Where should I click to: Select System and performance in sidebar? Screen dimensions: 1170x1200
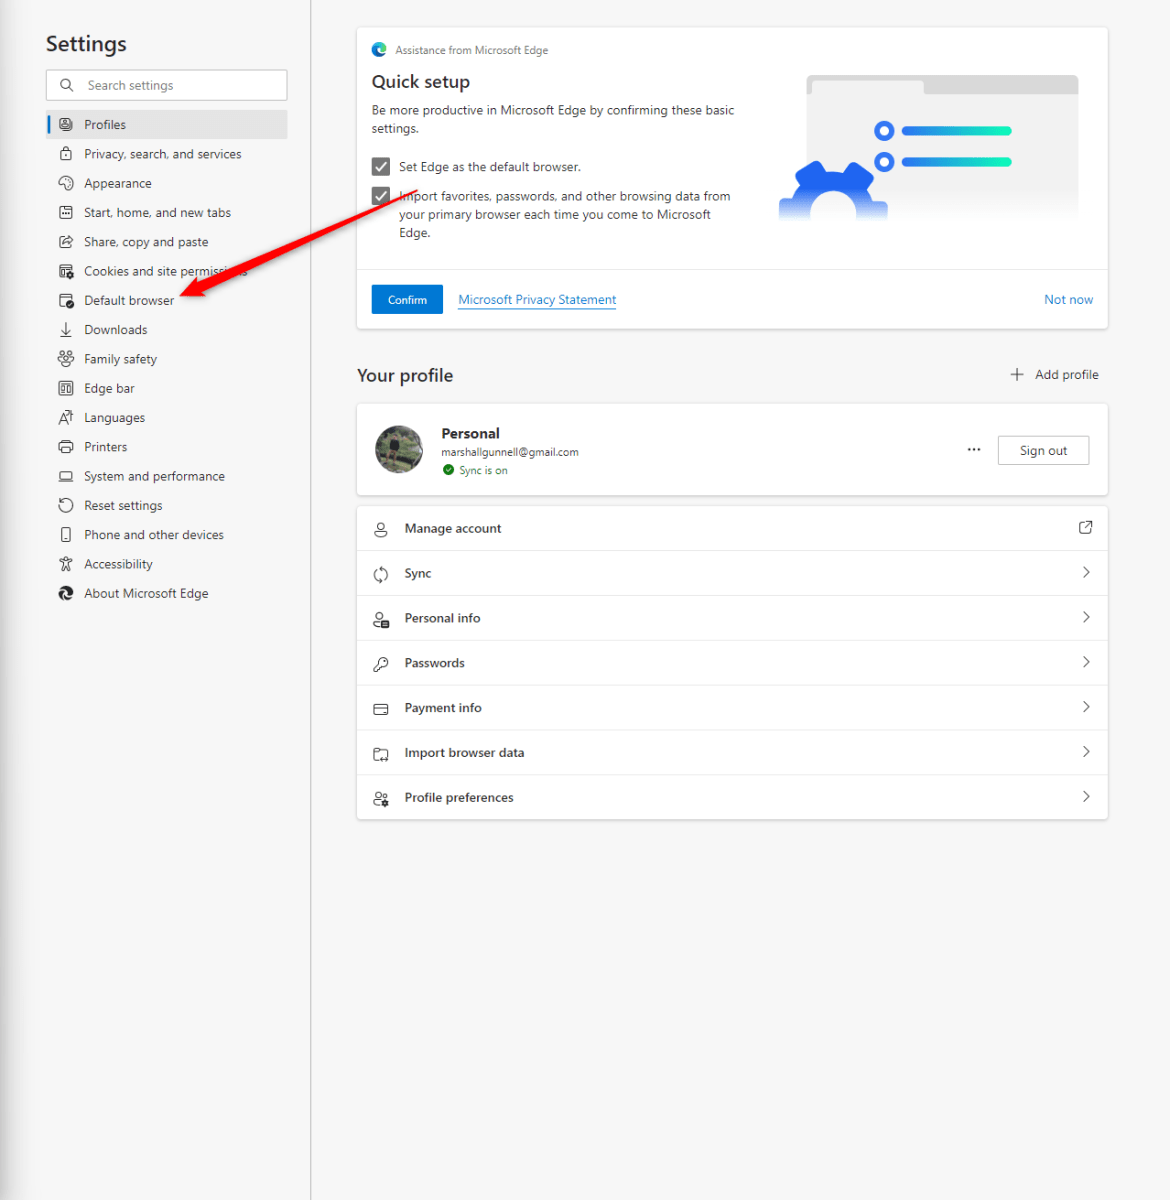coord(155,476)
